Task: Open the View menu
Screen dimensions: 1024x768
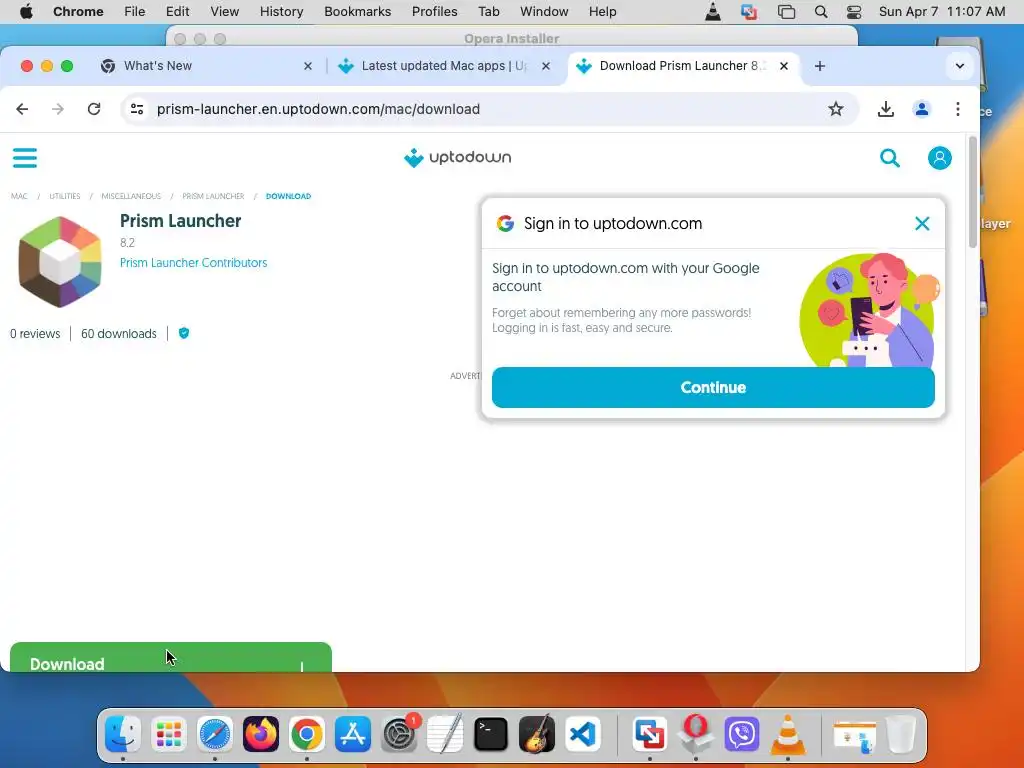Action: pos(224,12)
